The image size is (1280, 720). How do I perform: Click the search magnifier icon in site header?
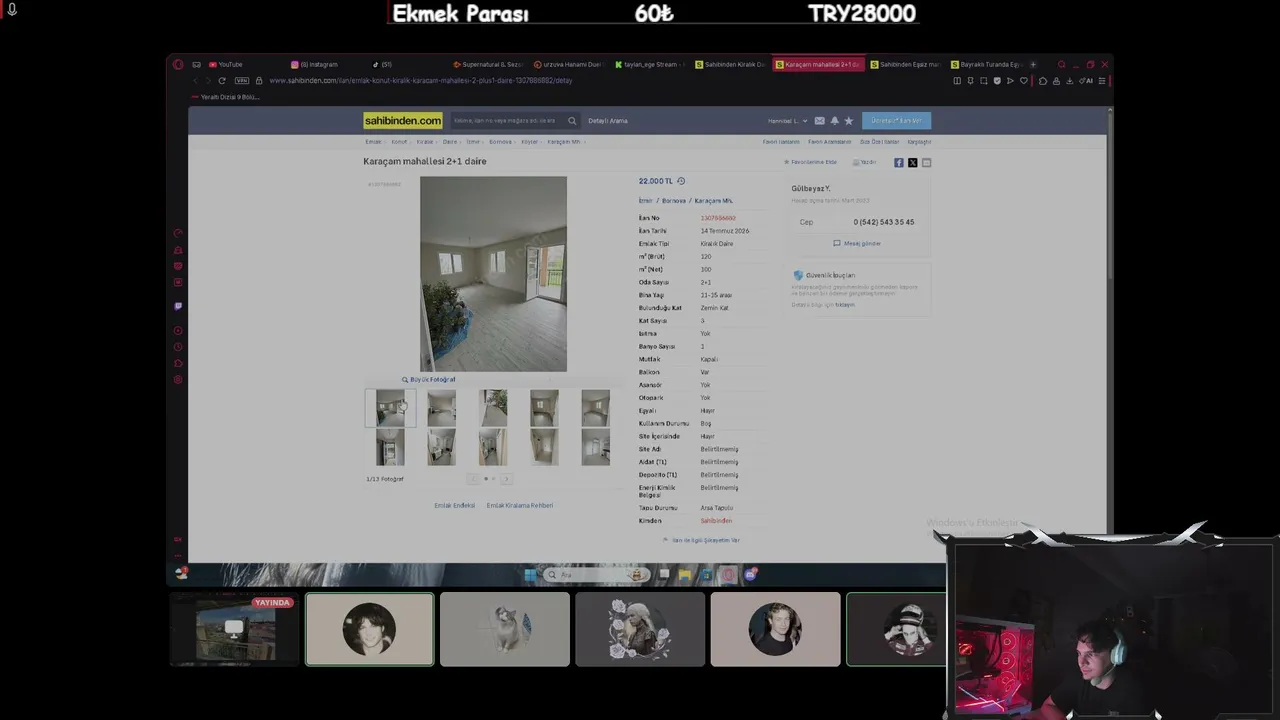572,121
